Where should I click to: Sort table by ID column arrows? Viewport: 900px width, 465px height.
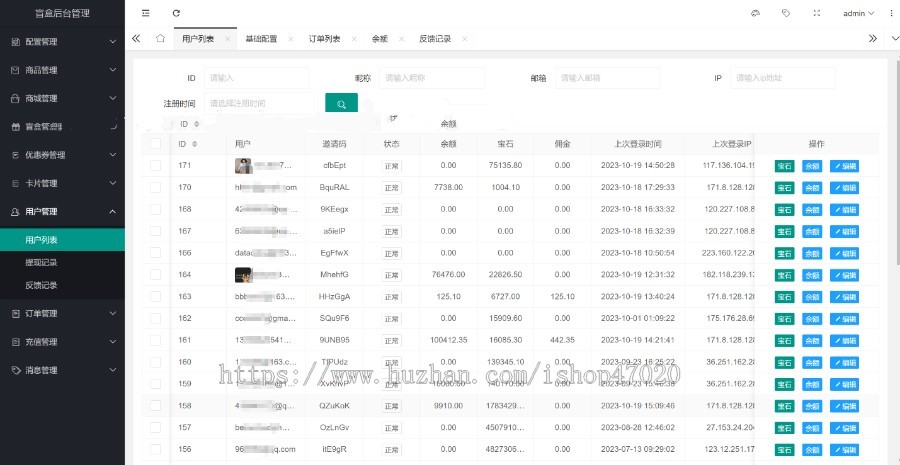(195, 144)
